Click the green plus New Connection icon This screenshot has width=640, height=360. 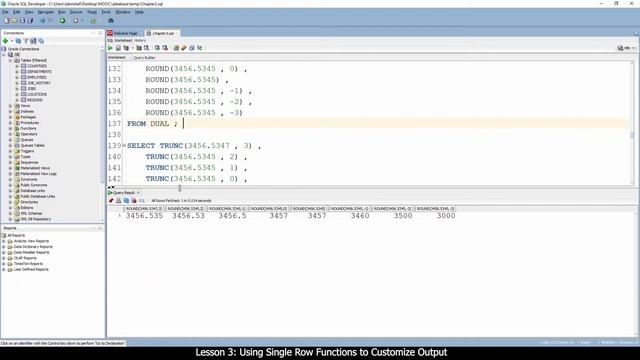(x=5, y=41)
